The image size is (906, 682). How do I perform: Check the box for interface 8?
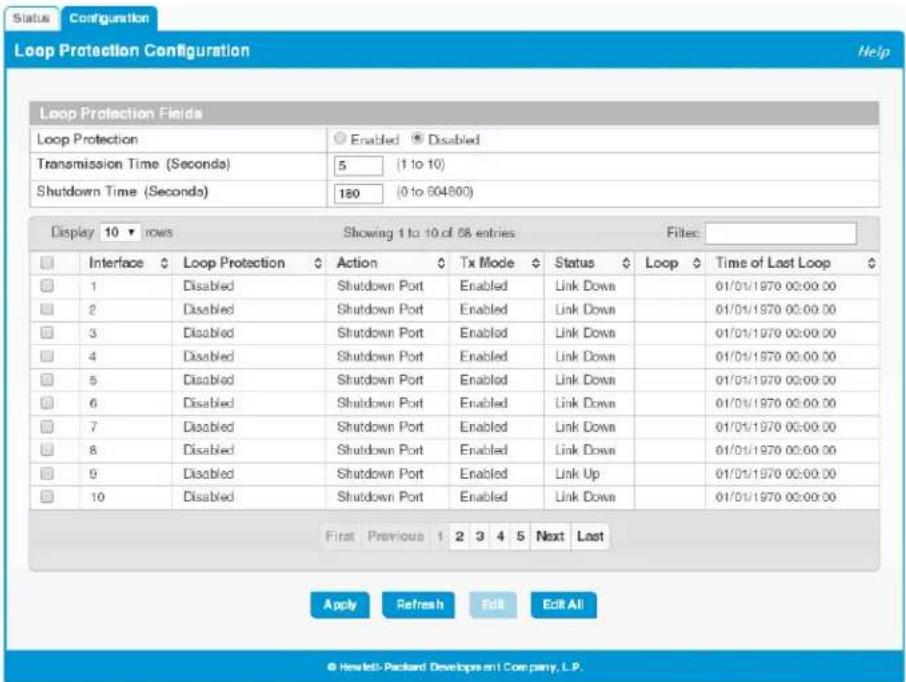[x=47, y=450]
